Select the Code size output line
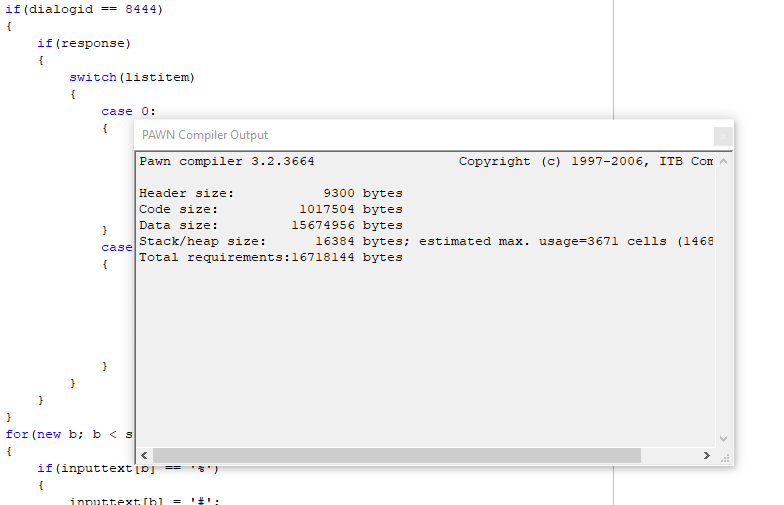This screenshot has width=784, height=505. 271,209
